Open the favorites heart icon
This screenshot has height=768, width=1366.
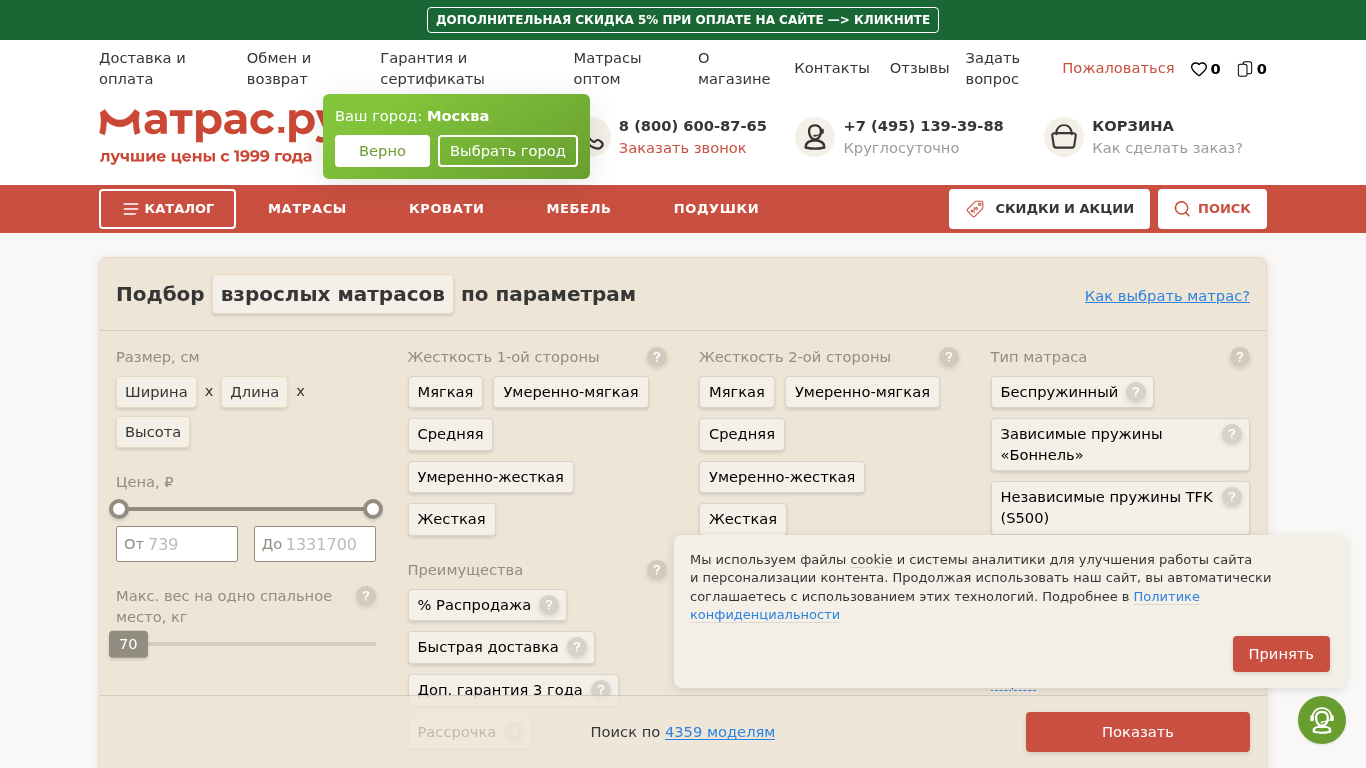click(1198, 69)
